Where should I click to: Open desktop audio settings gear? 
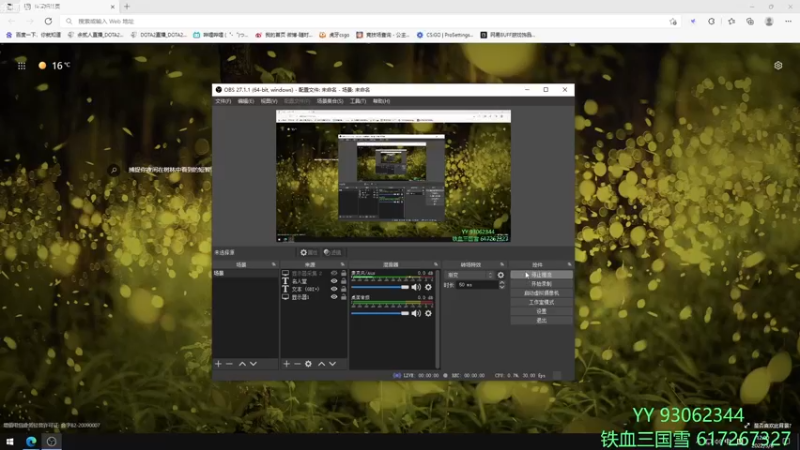click(x=428, y=313)
